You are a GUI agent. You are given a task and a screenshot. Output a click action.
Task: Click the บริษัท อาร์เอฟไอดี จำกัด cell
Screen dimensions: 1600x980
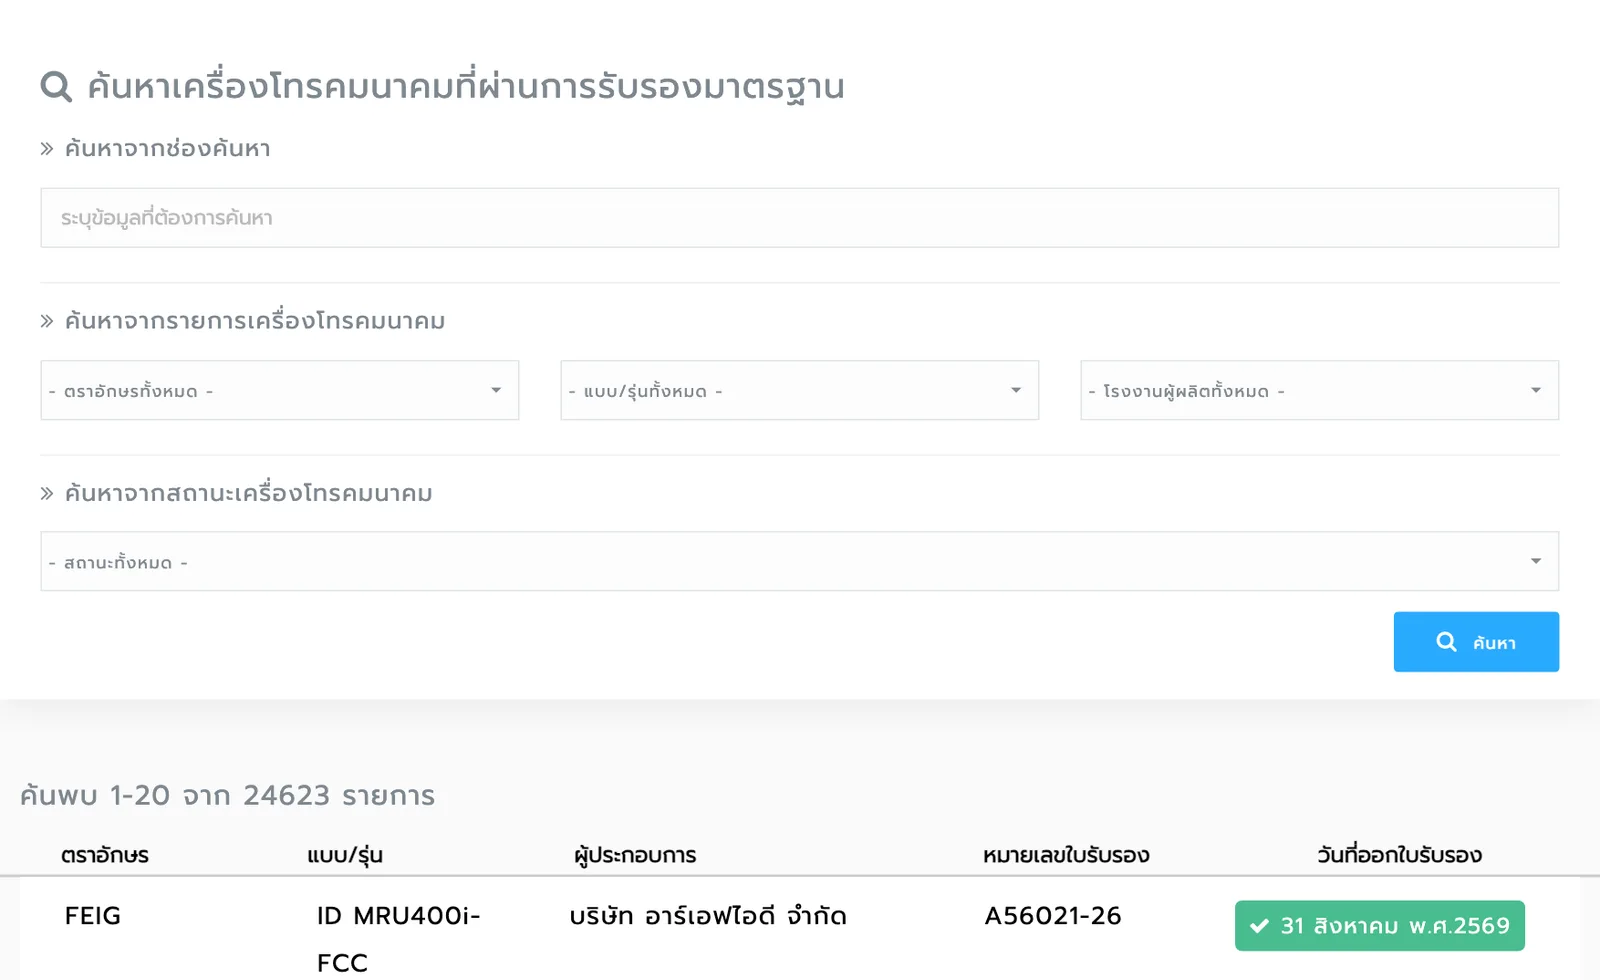click(708, 916)
